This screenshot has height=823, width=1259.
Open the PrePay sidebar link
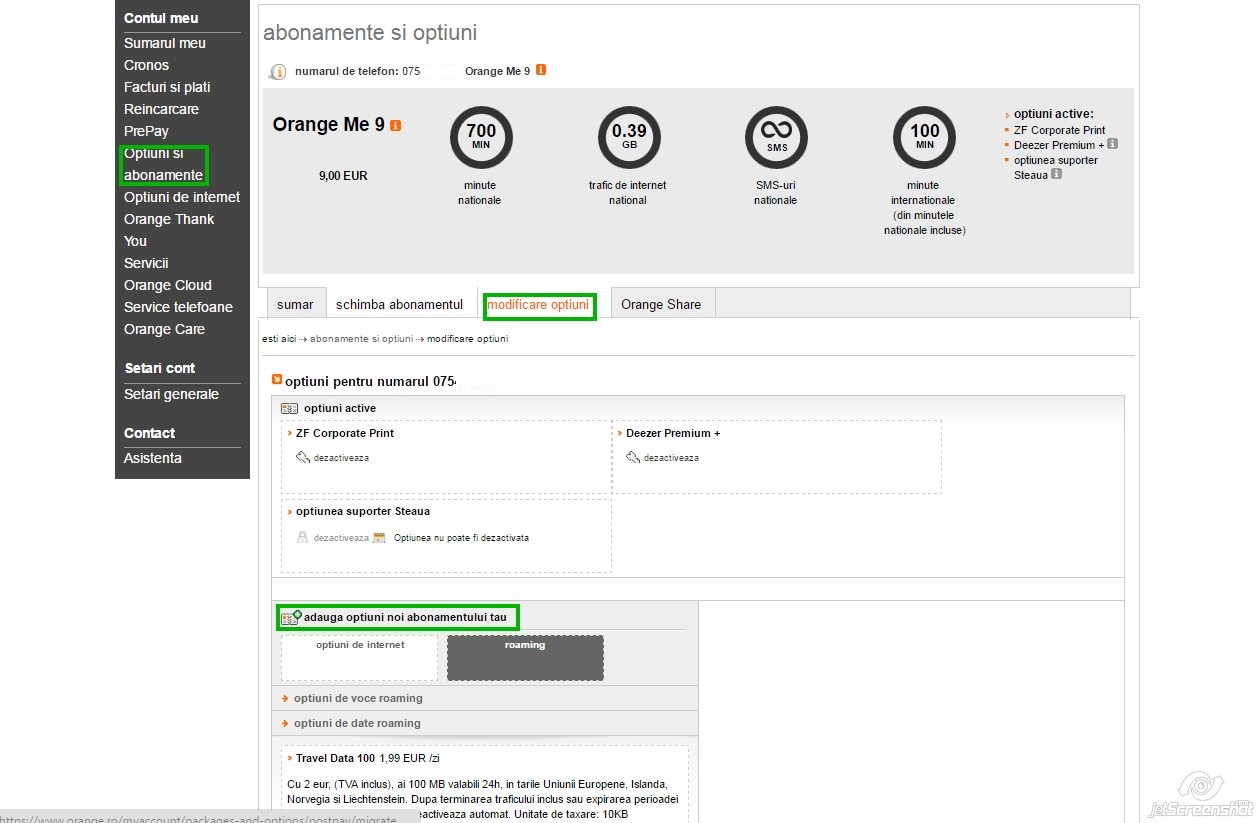coord(146,131)
